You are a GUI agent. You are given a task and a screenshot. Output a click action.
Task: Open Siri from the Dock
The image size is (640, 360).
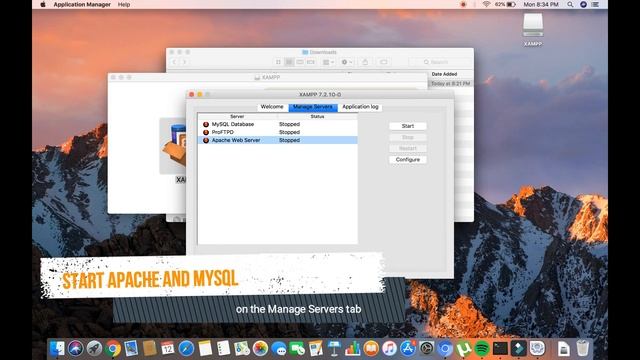coord(76,349)
